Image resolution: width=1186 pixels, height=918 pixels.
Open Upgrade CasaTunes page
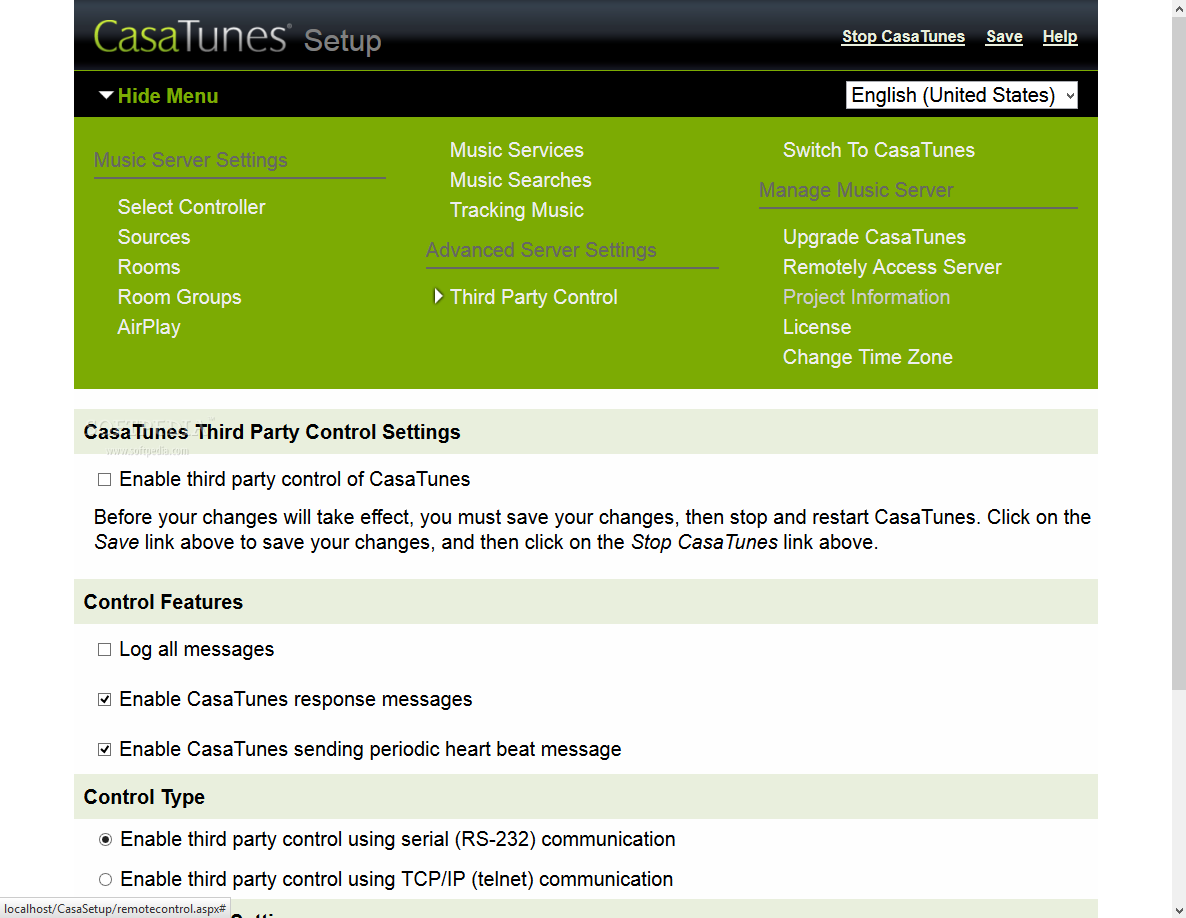tap(874, 237)
